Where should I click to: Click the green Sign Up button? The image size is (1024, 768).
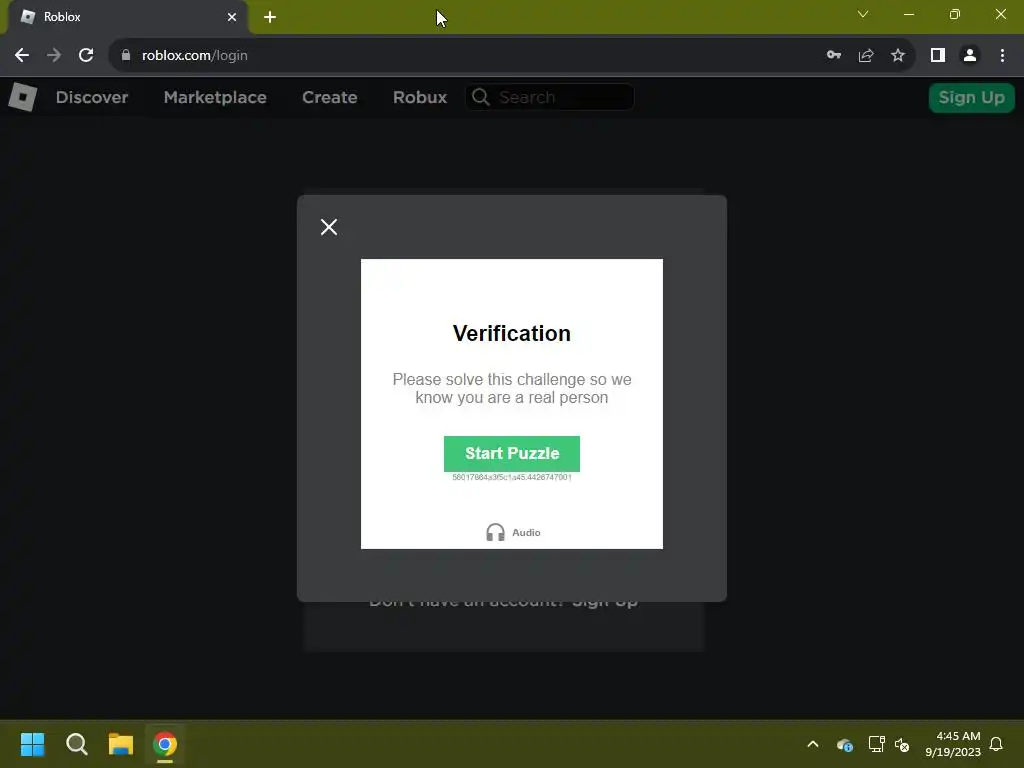(x=971, y=97)
